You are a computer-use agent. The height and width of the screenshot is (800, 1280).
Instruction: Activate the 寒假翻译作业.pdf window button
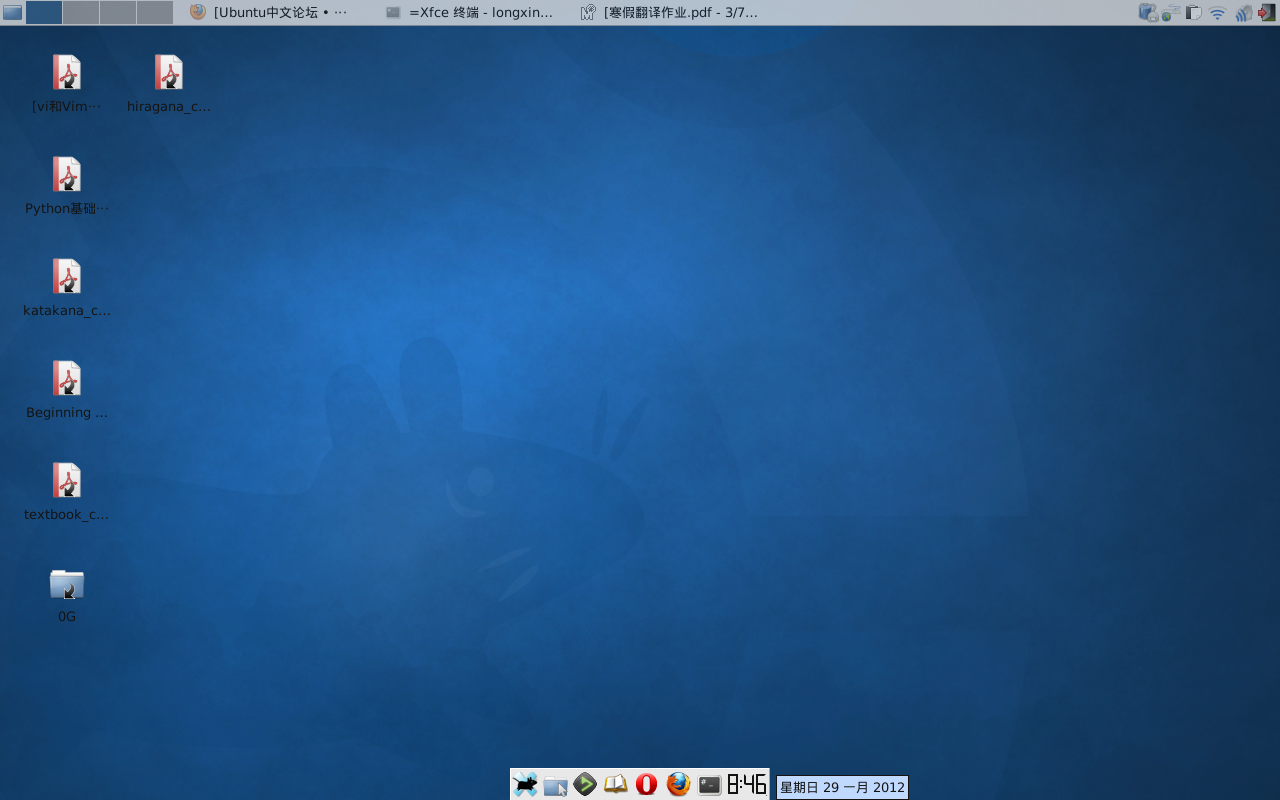pyautogui.click(x=670, y=12)
